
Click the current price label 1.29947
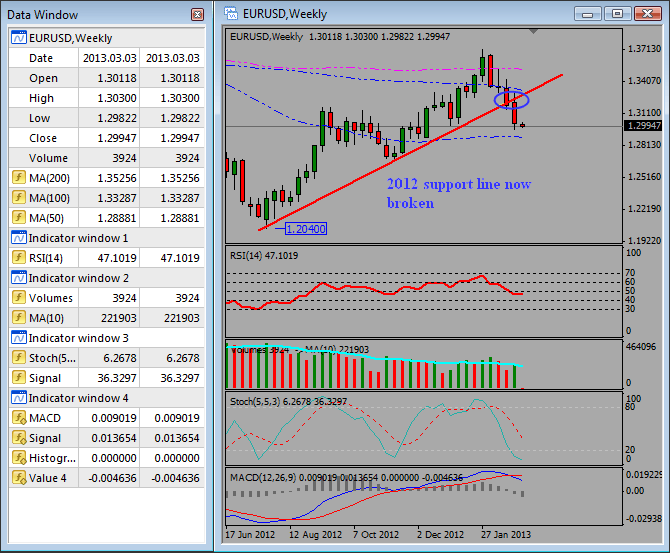click(643, 126)
